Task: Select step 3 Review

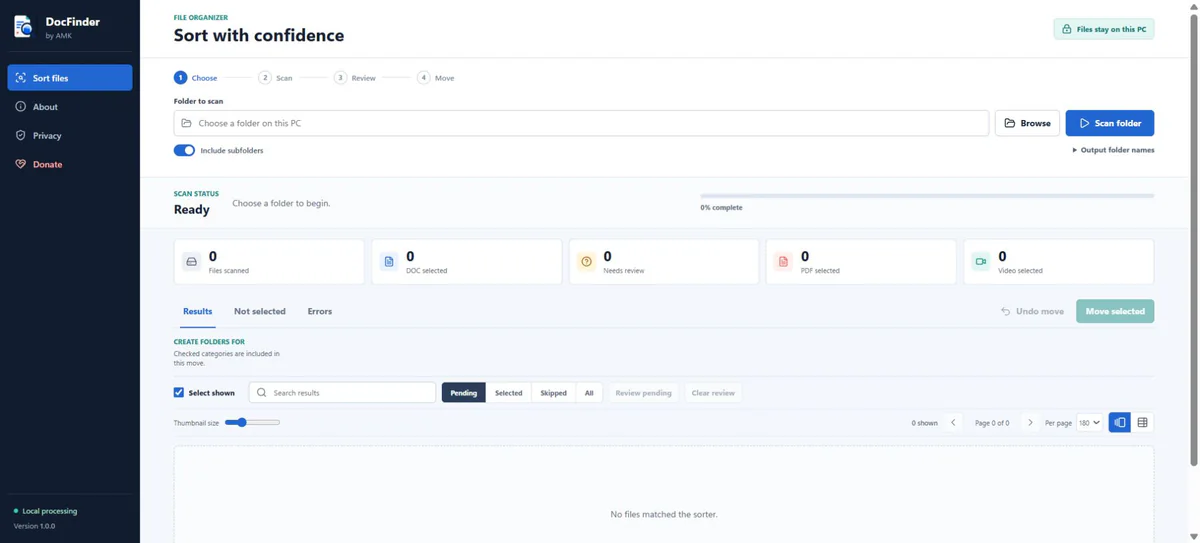Action: (355, 77)
